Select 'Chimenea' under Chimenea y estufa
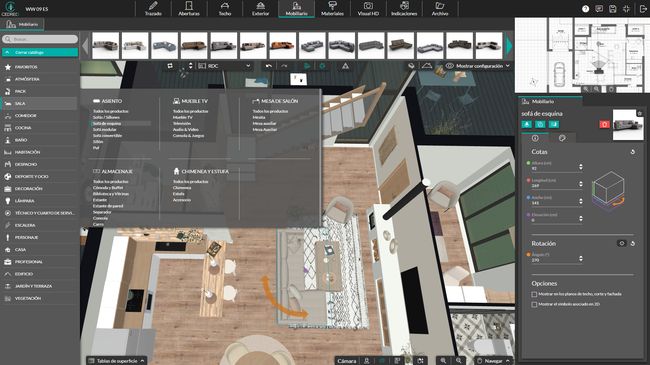The width and height of the screenshot is (650, 365). click(182, 188)
